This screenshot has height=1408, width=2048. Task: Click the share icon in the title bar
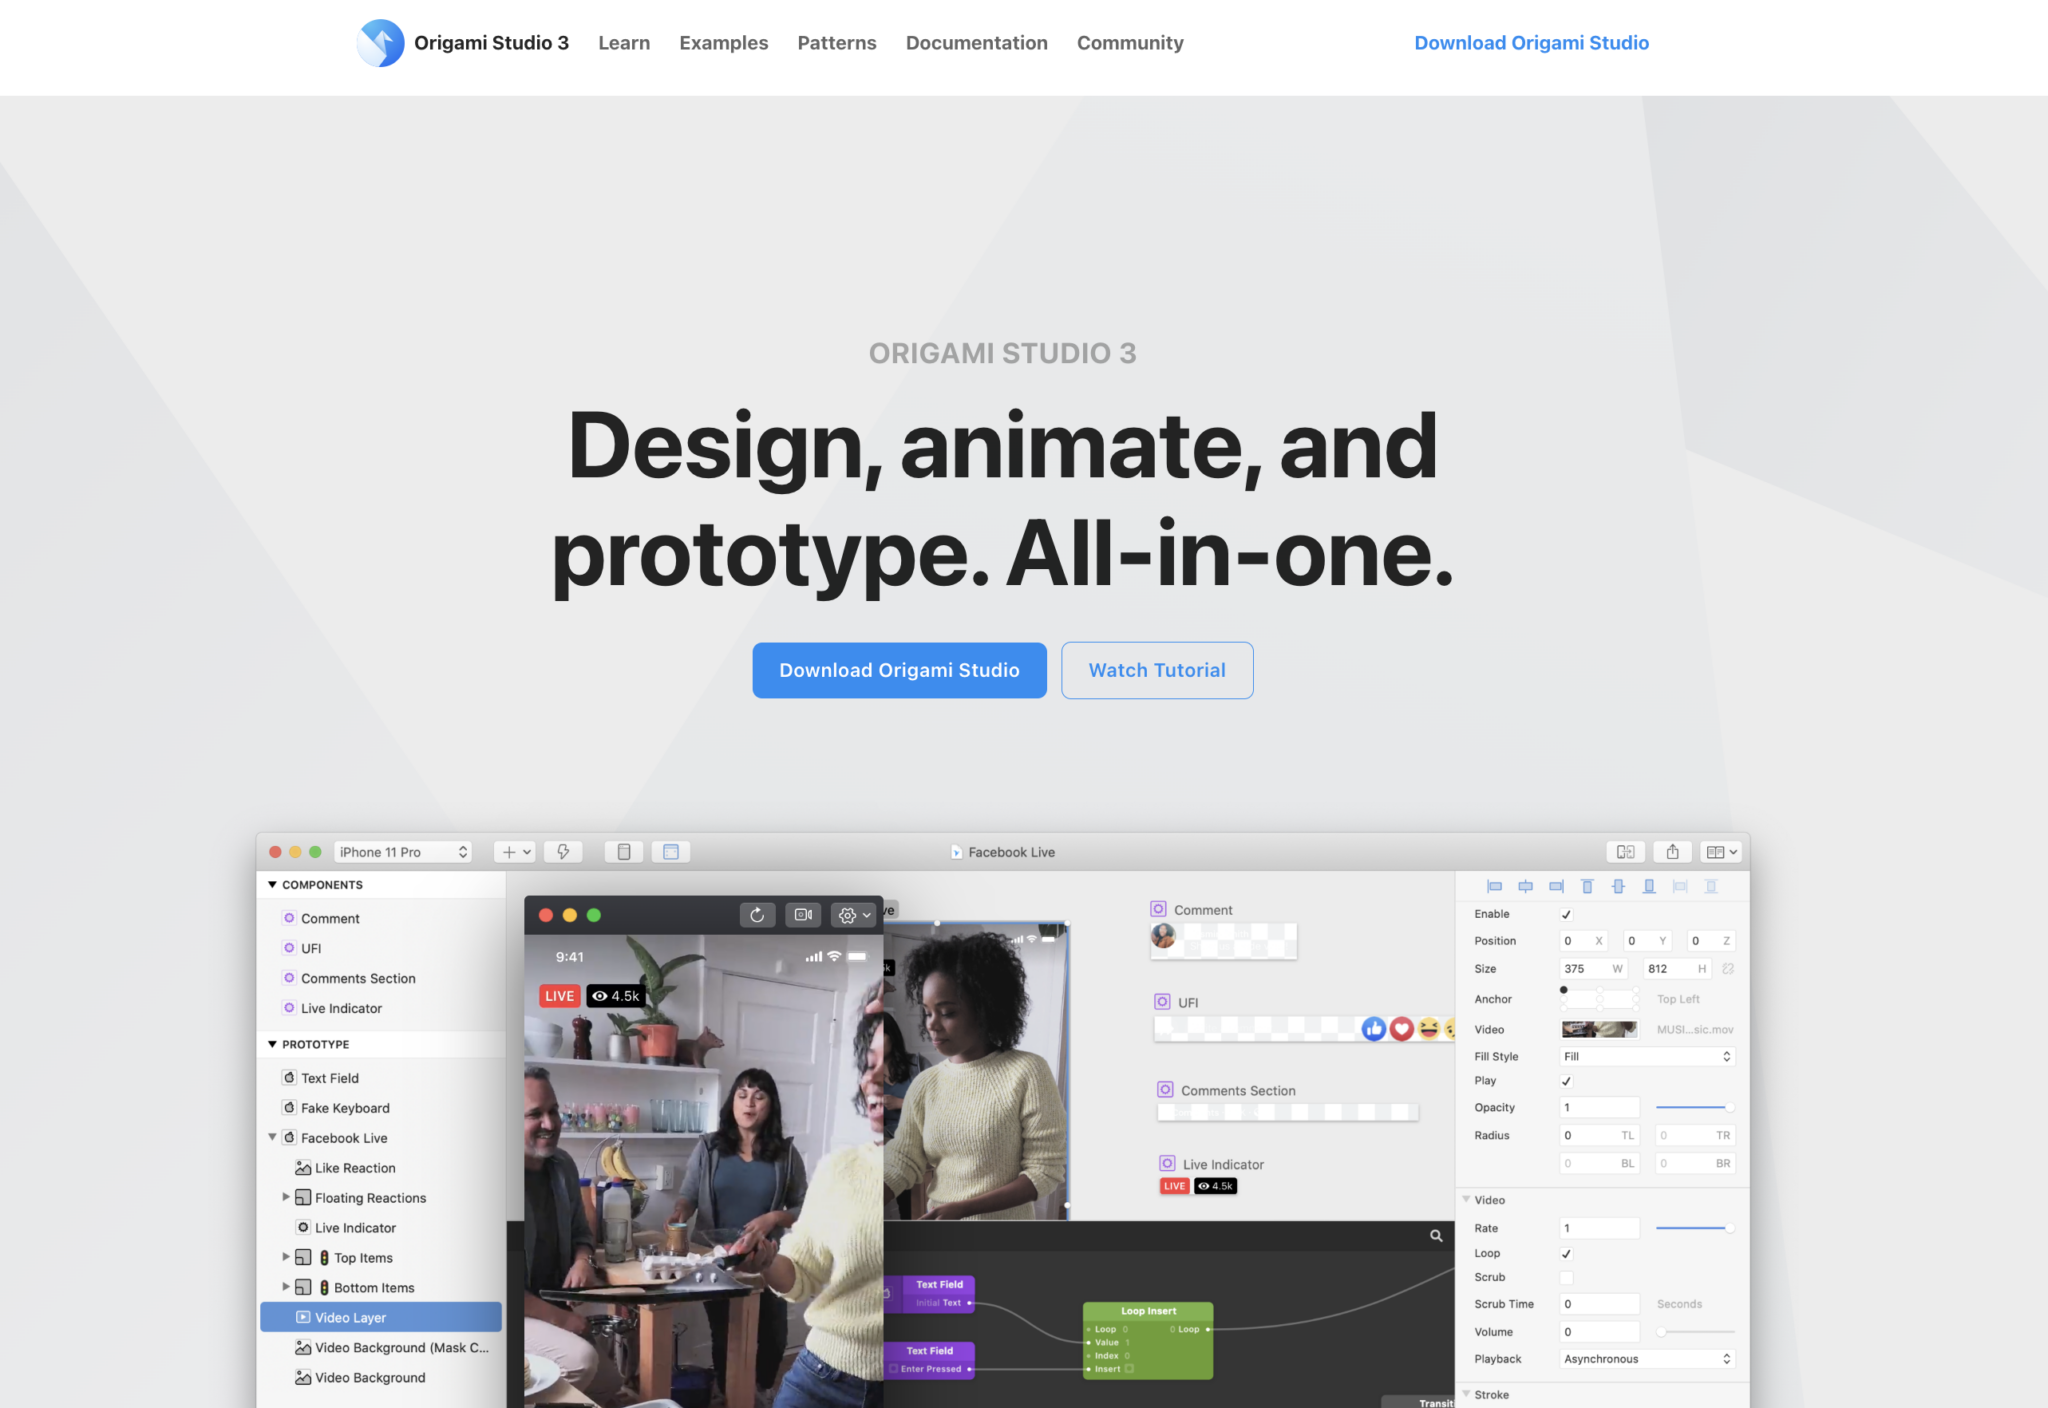1674,851
